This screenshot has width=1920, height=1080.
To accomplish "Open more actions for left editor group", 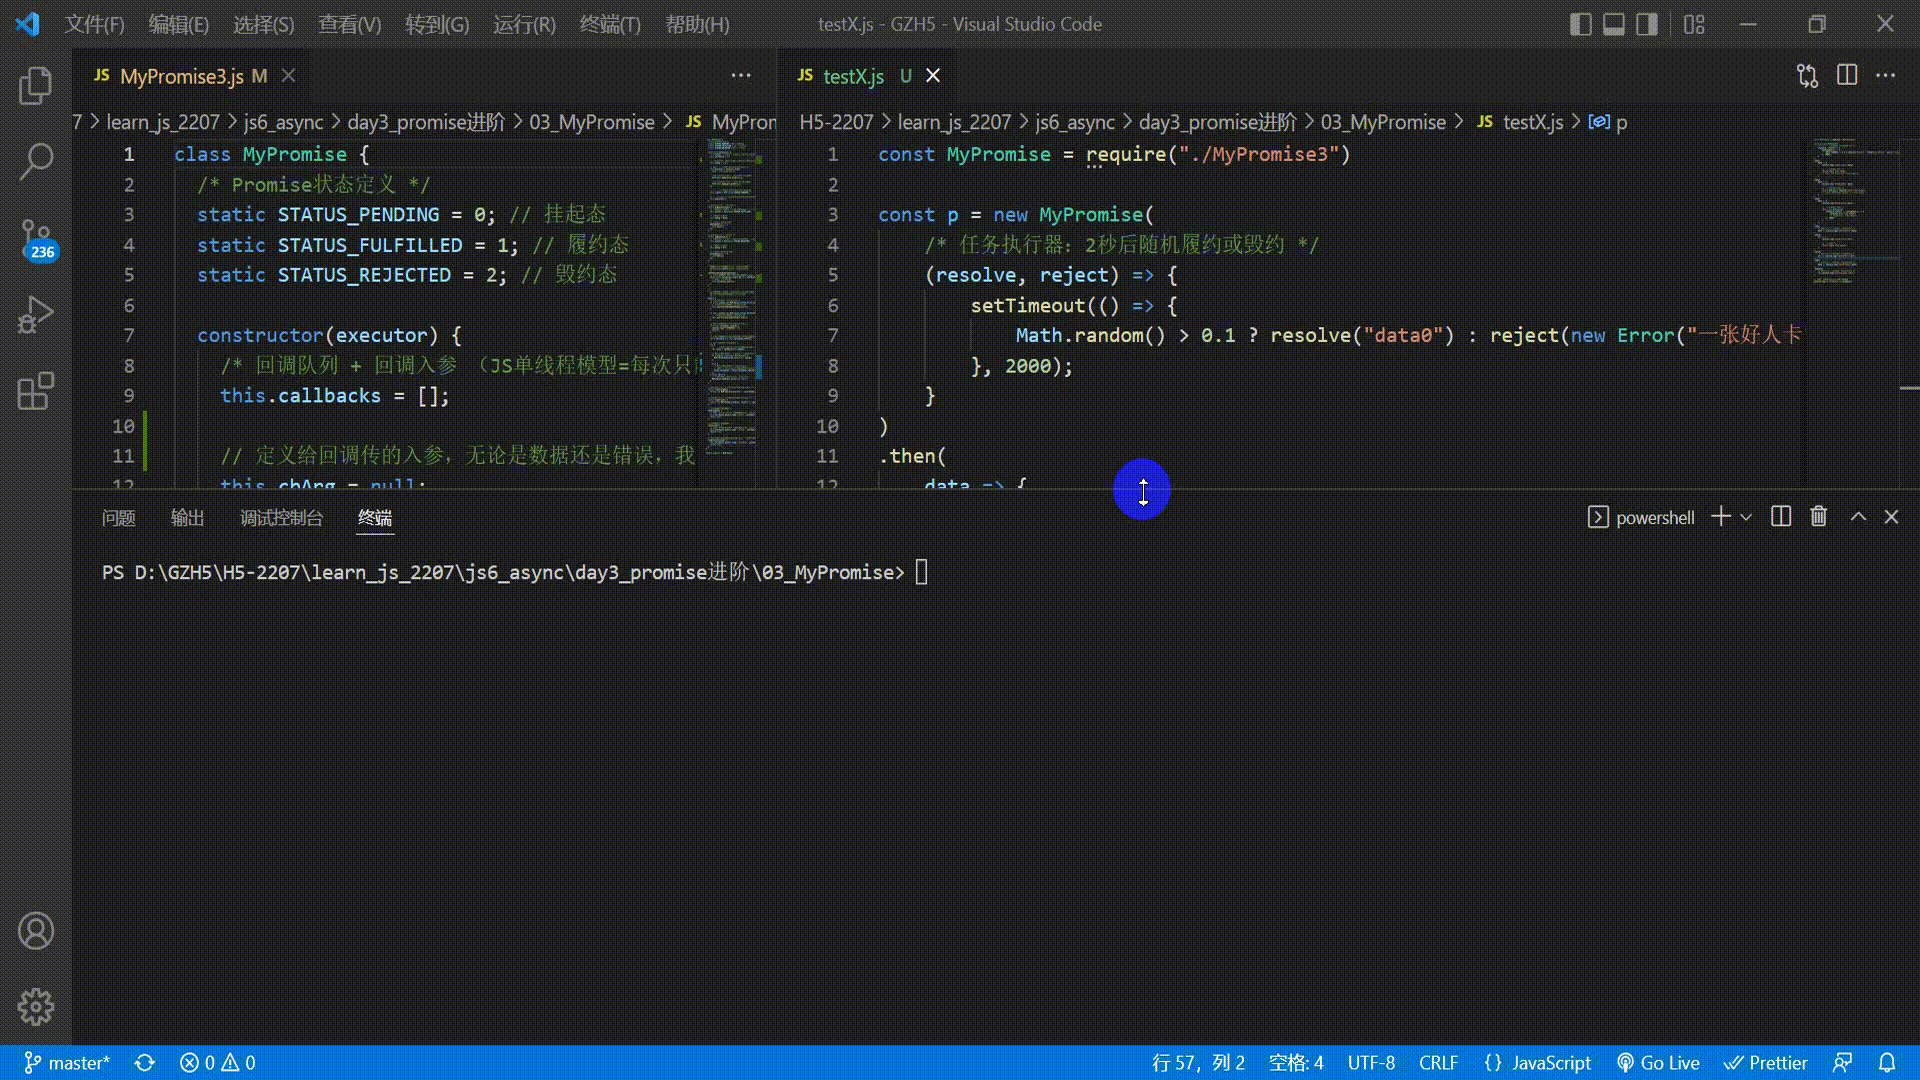I will (x=741, y=76).
